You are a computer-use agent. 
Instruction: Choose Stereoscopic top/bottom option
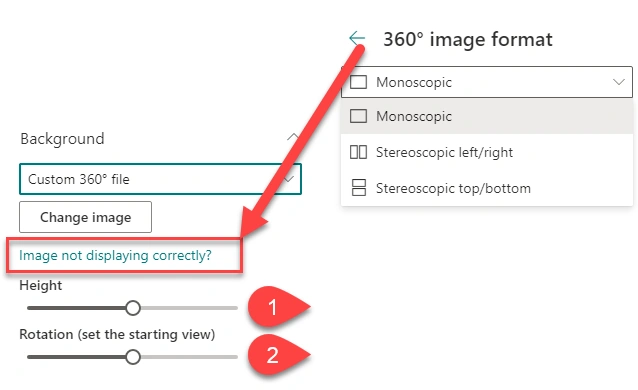tap(487, 188)
